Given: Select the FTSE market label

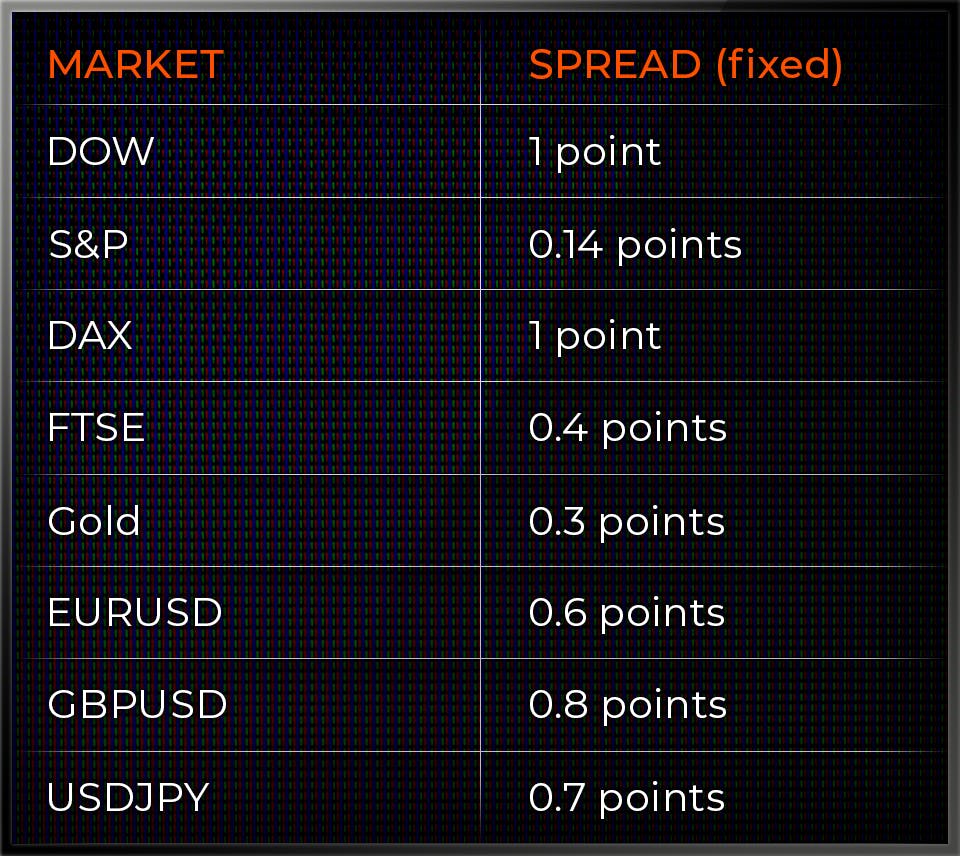Looking at the screenshot, I should 96,427.
